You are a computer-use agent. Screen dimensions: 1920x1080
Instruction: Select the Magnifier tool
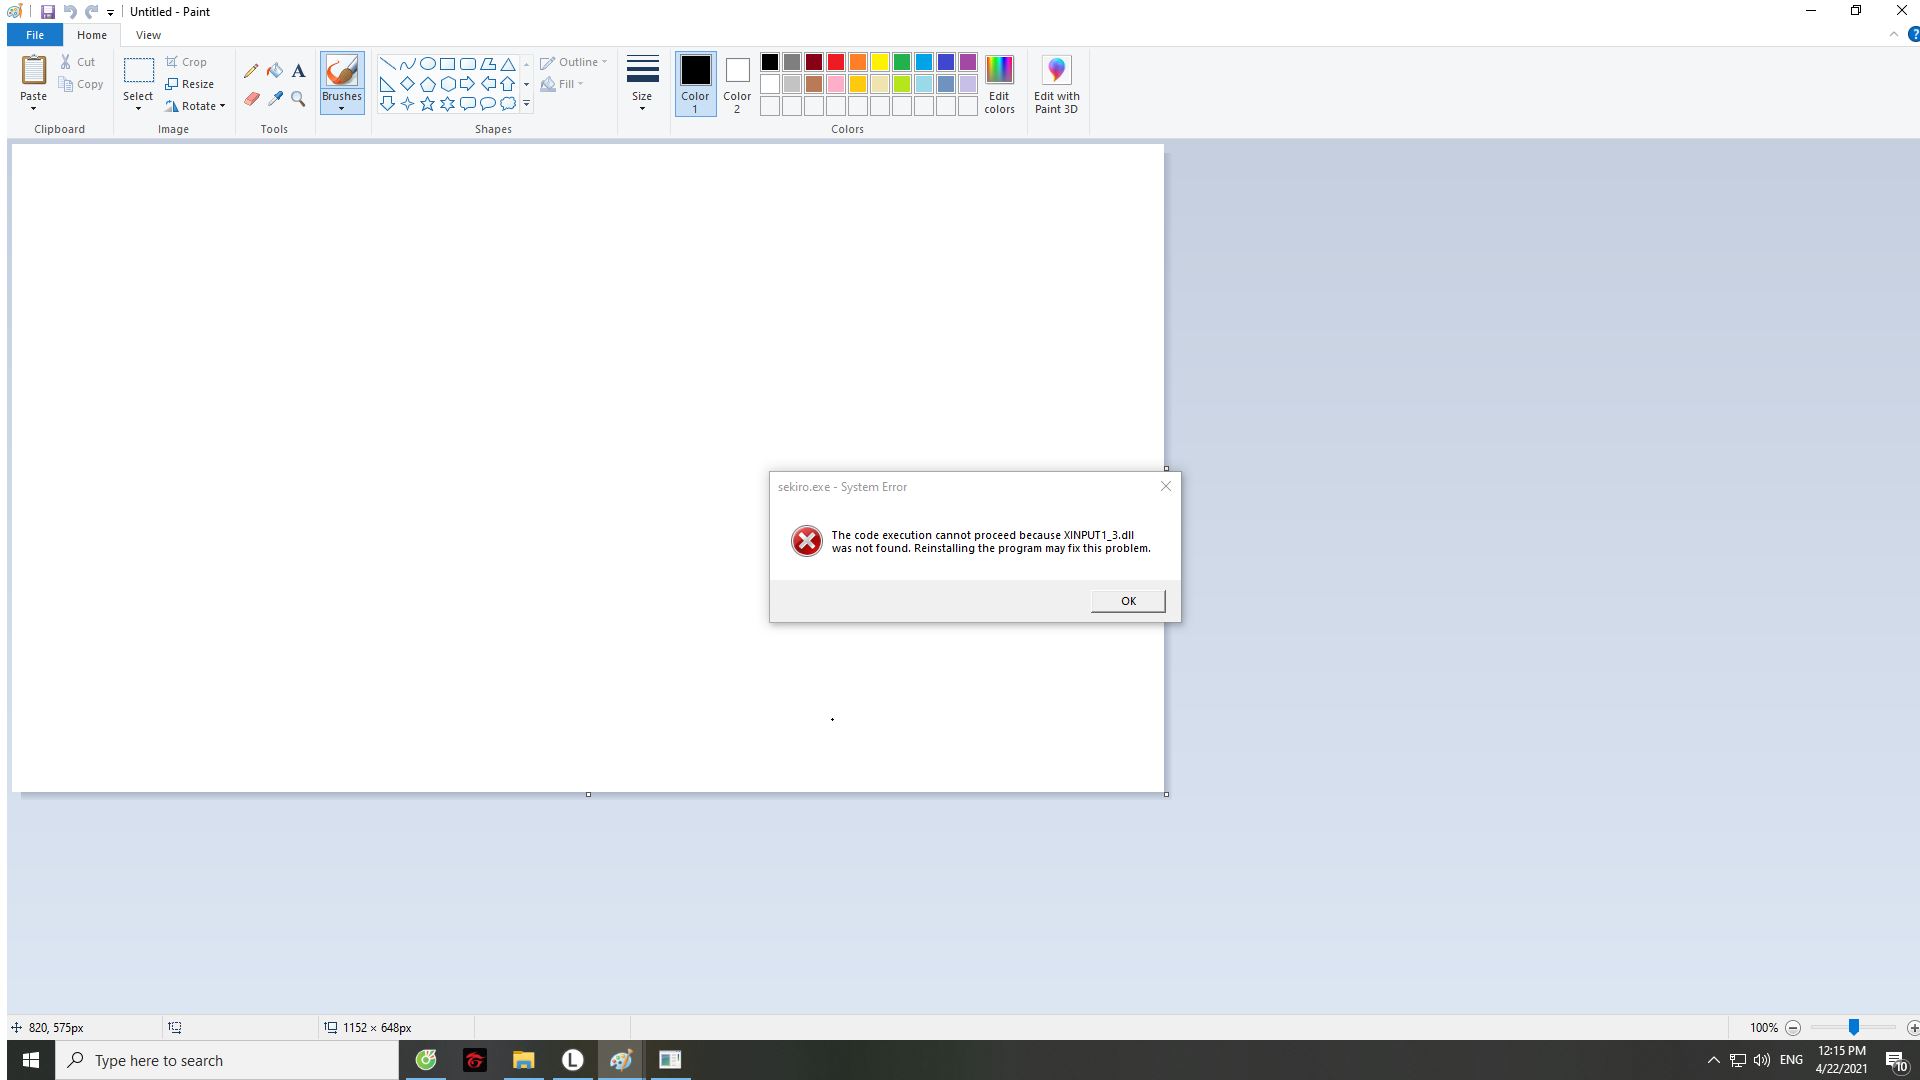click(298, 98)
